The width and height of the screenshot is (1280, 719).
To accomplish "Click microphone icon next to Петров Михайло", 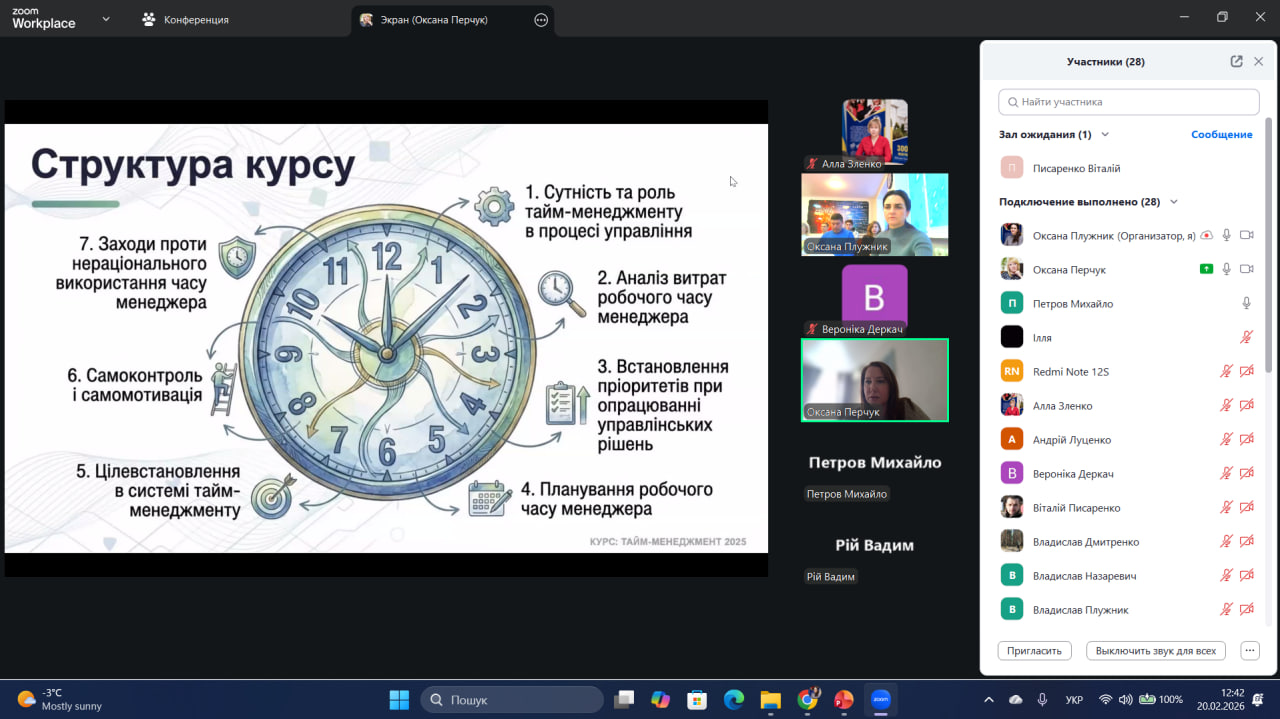I will click(x=1246, y=303).
